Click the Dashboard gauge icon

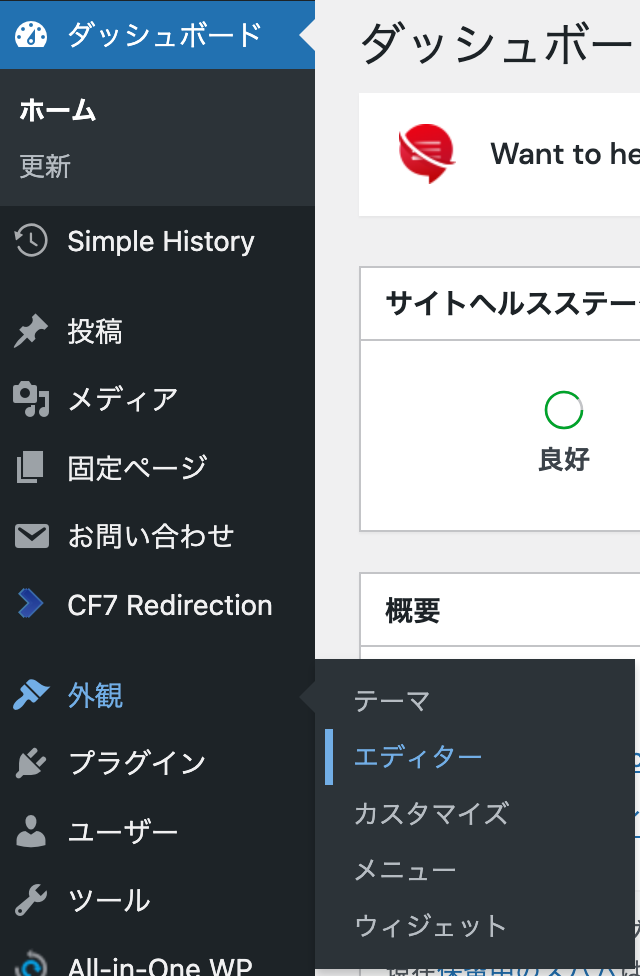pos(31,35)
